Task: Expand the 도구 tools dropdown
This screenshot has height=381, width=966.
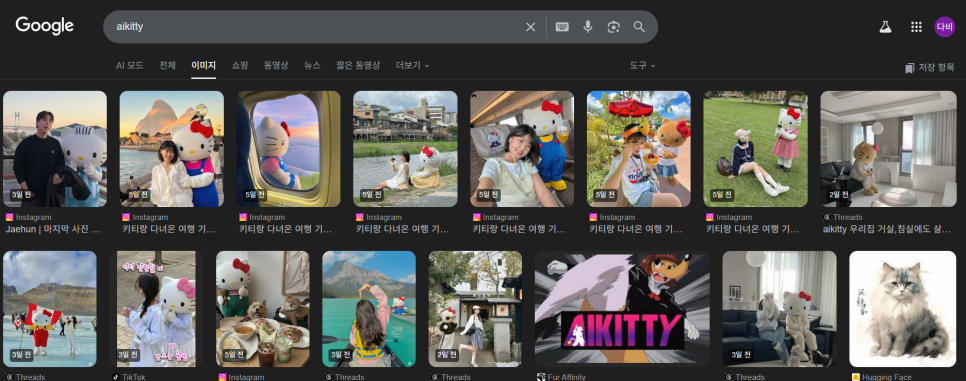Action: [642, 65]
